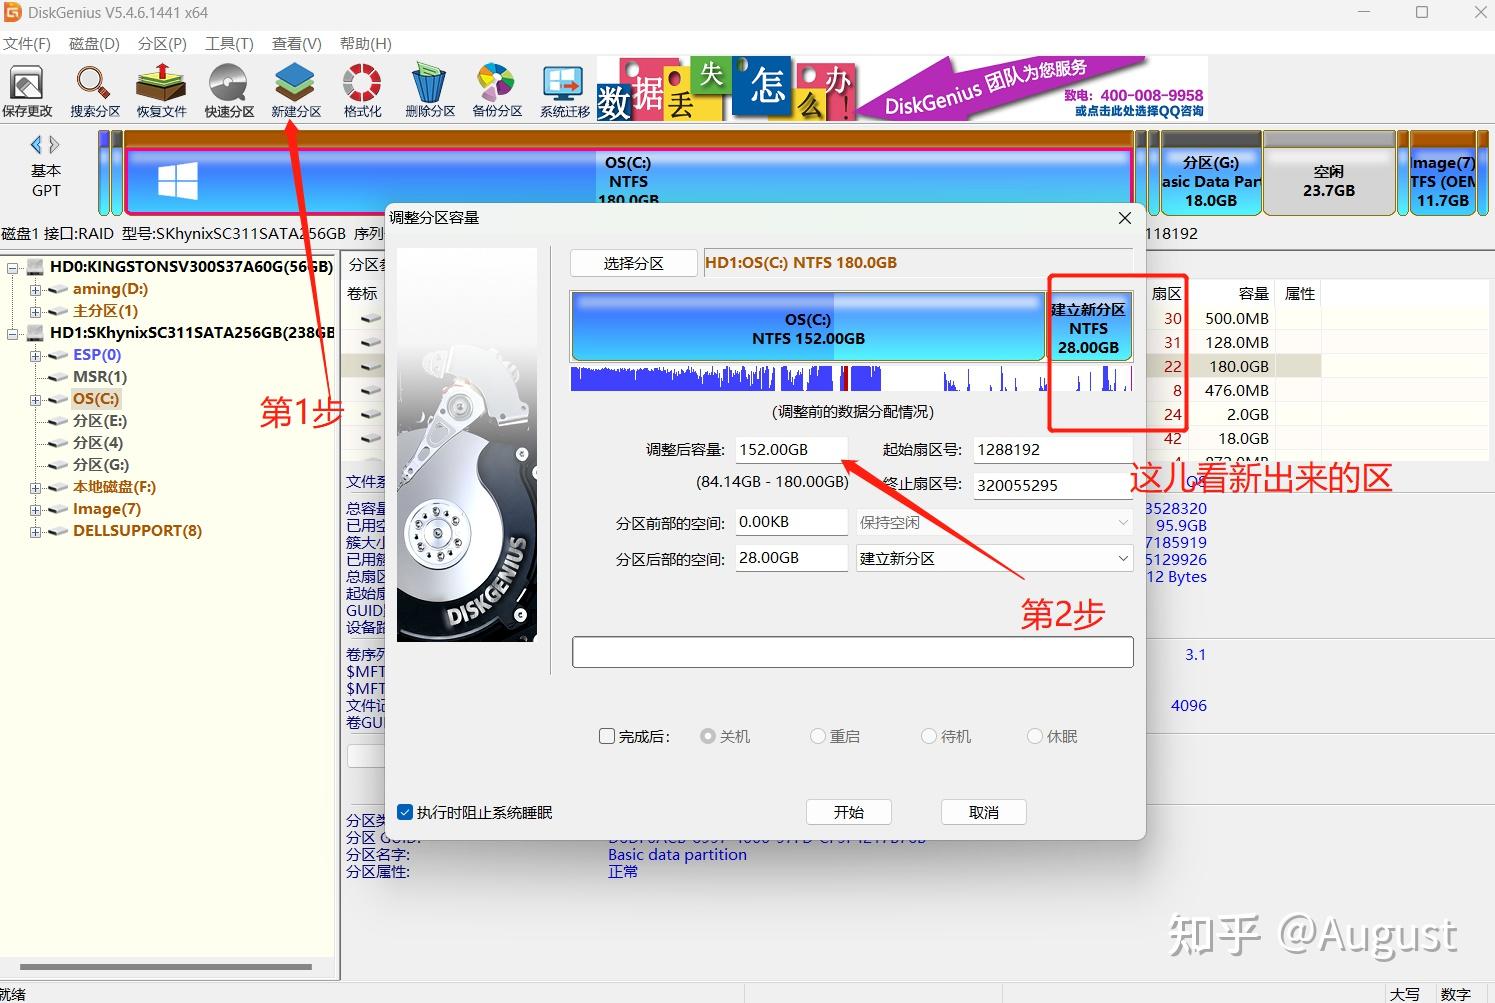Select the 重启 (restart) radio option
Image resolution: width=1495 pixels, height=1003 pixels.
pos(818,736)
